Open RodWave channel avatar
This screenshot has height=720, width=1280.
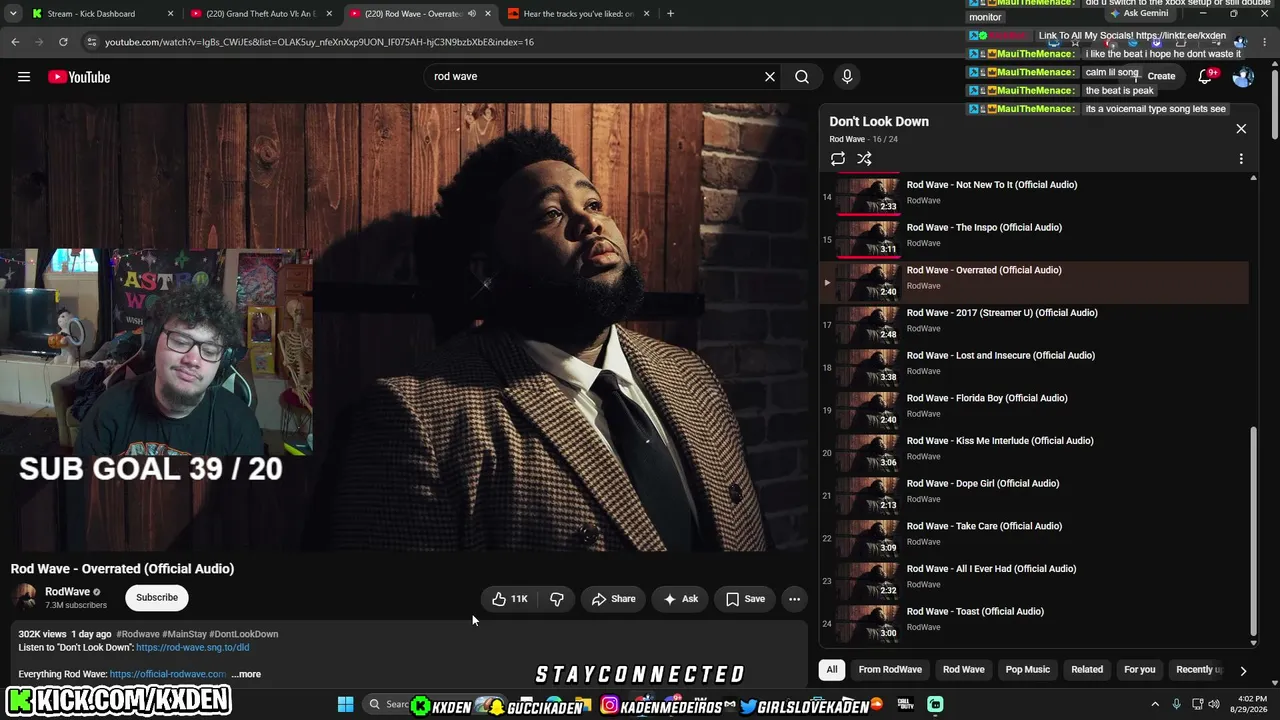pos(26,597)
